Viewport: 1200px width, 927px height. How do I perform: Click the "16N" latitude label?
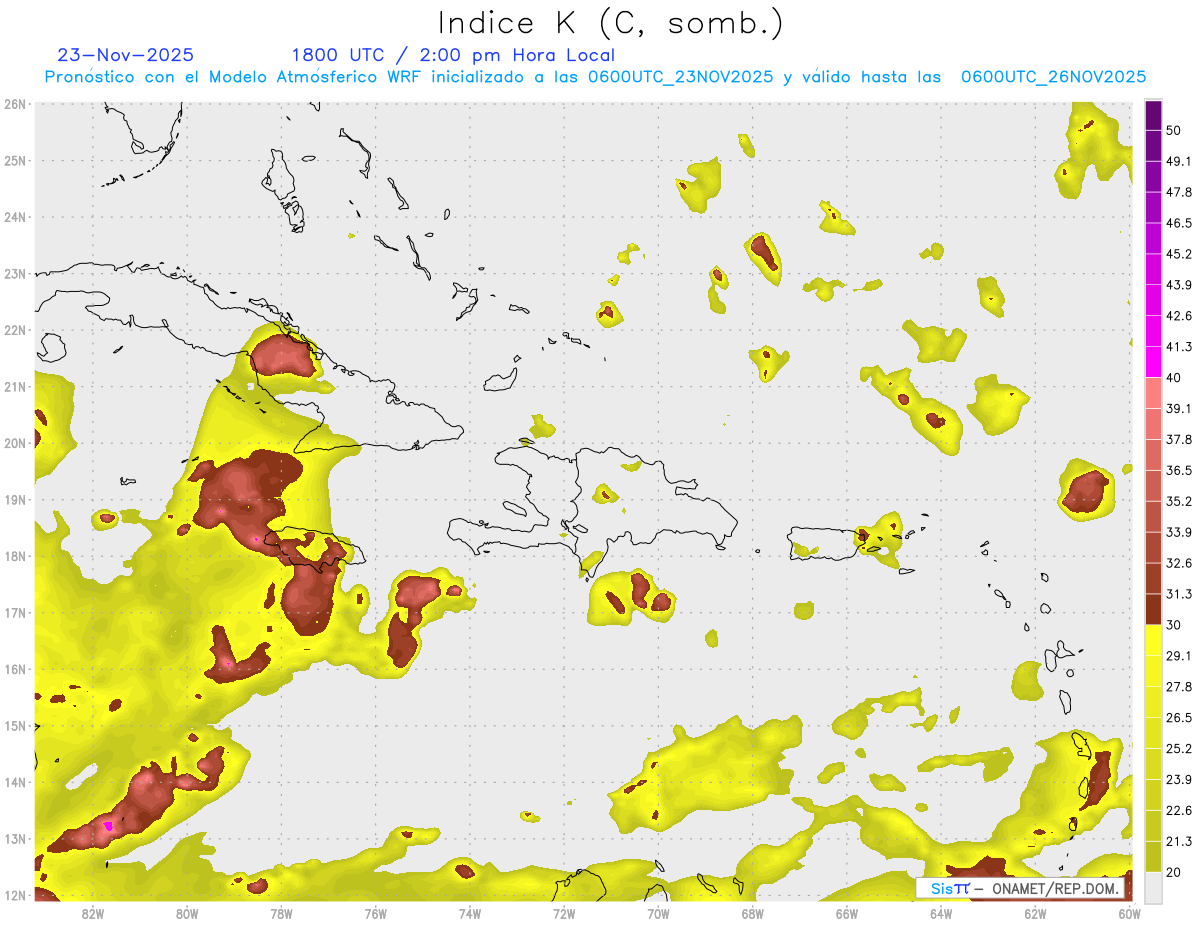pyautogui.click(x=15, y=669)
